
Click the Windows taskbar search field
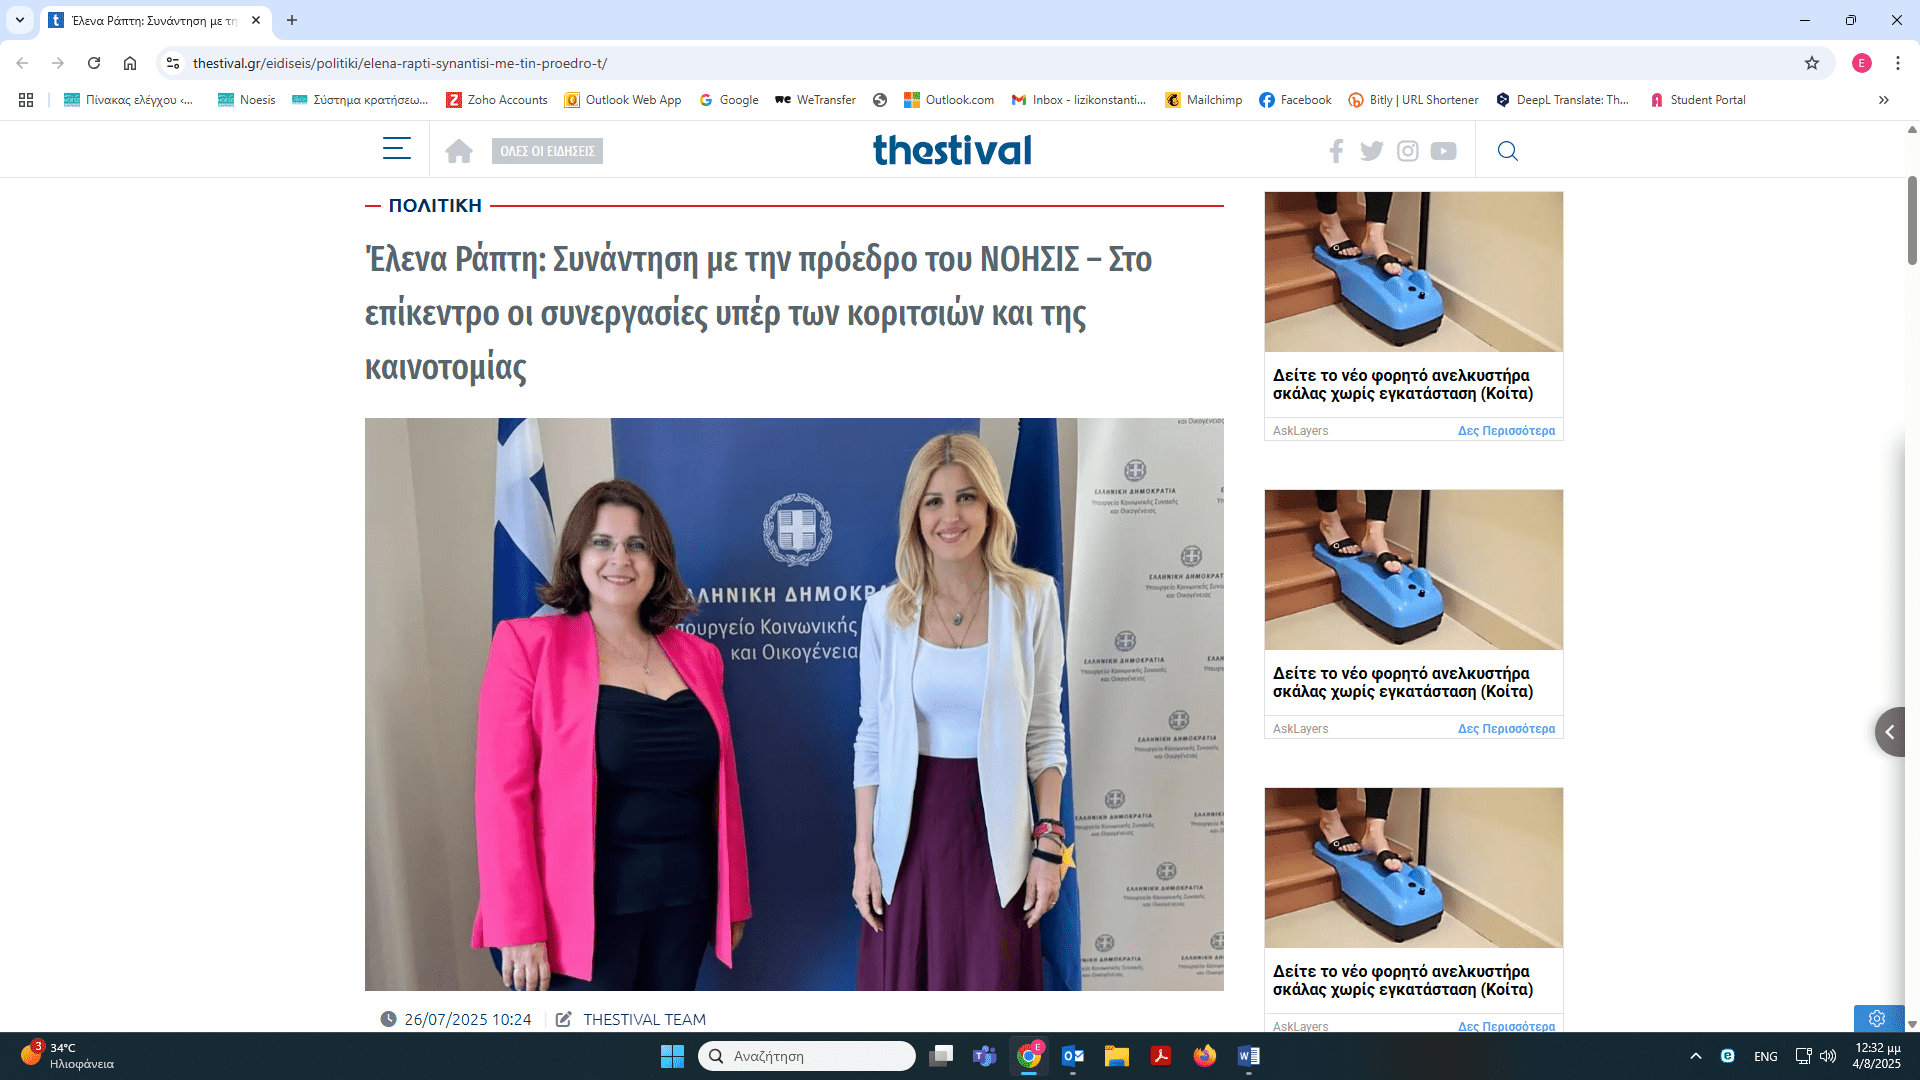(x=806, y=1056)
